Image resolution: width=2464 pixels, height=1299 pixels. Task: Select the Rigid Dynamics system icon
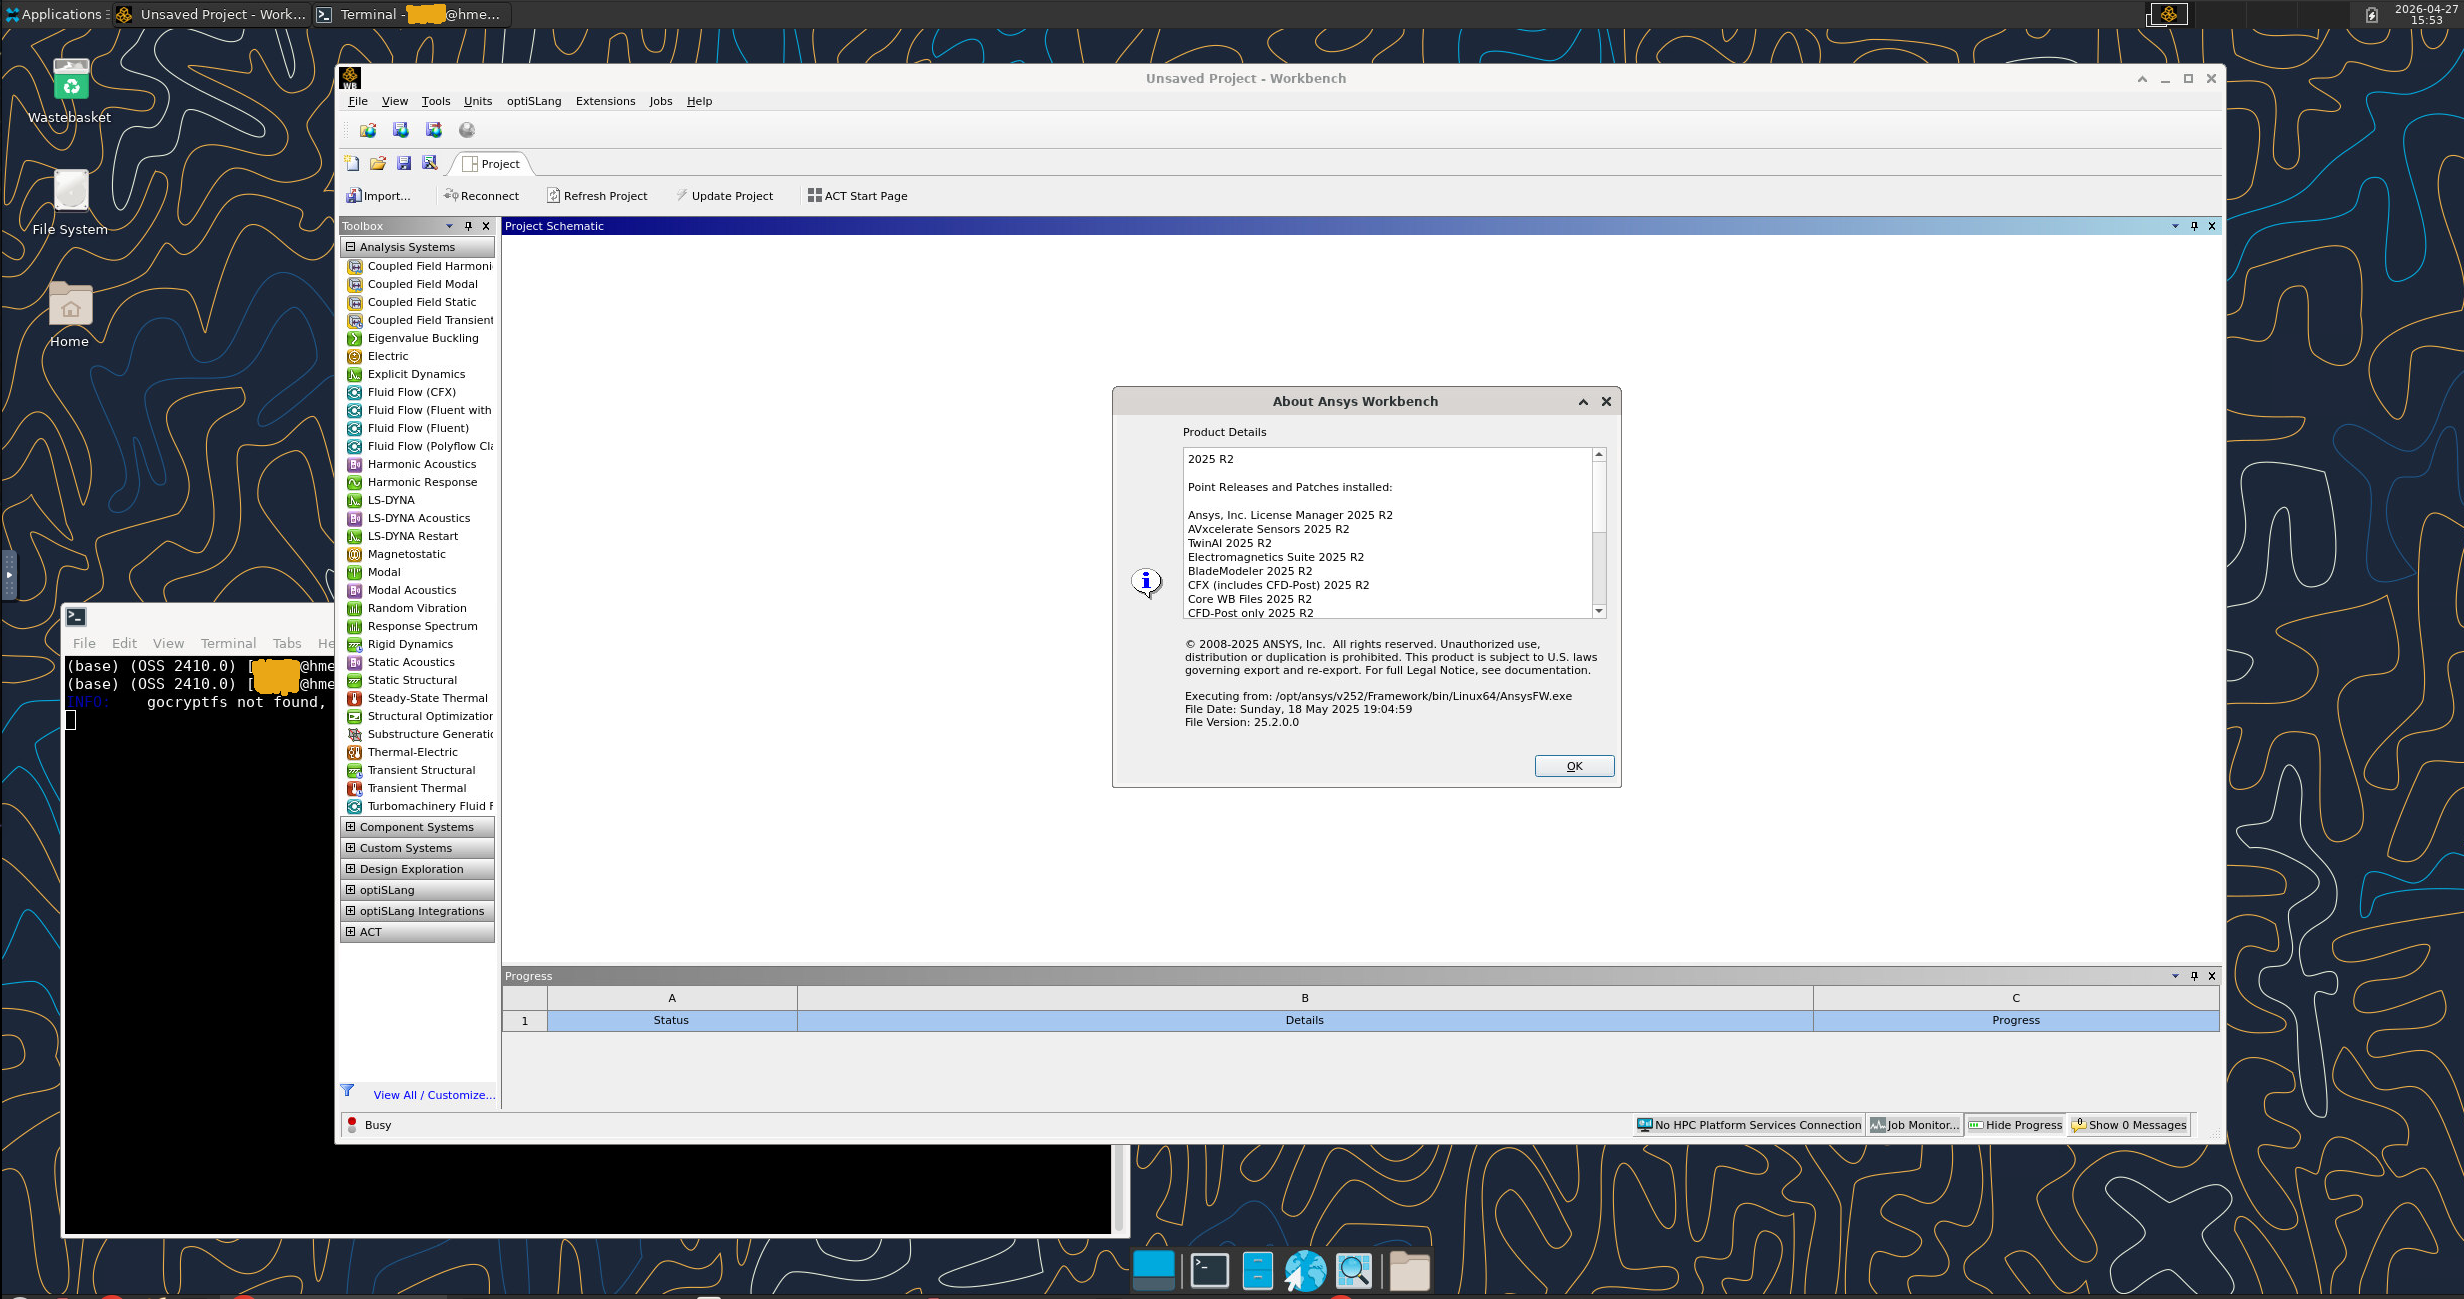pos(354,644)
